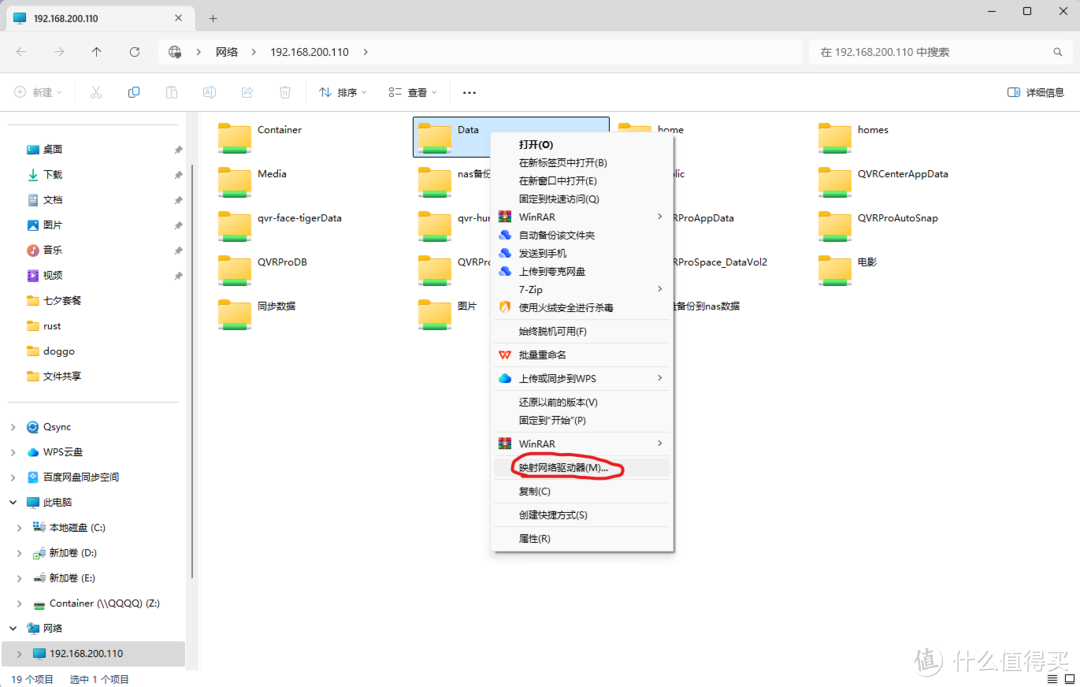The image size is (1080, 687).
Task: Choose 上传到夸克网盘
Action: [x=582, y=271]
